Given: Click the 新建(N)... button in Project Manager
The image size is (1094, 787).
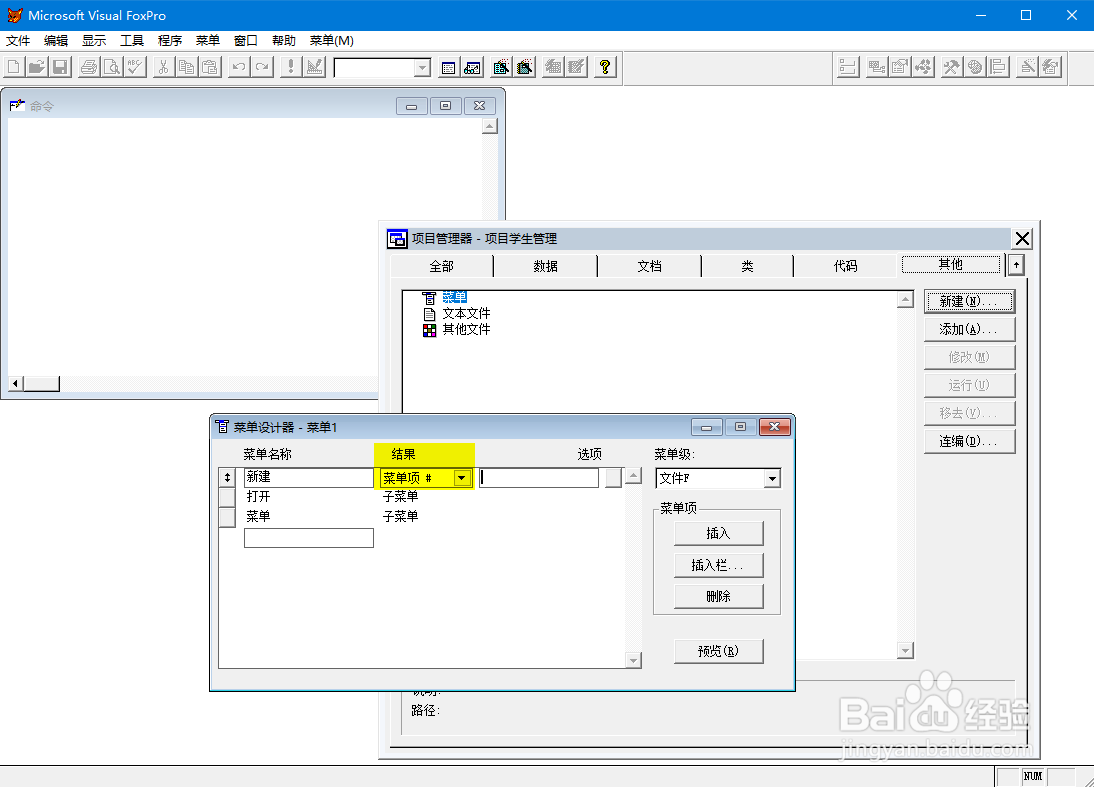Looking at the screenshot, I should click(x=969, y=301).
